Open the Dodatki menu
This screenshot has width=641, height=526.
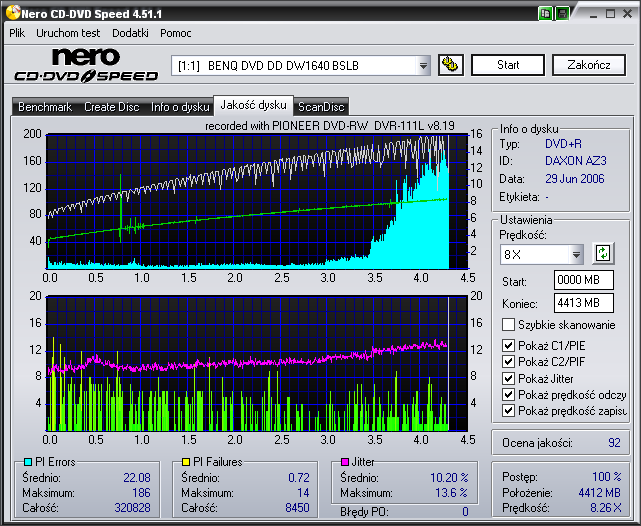[x=130, y=33]
